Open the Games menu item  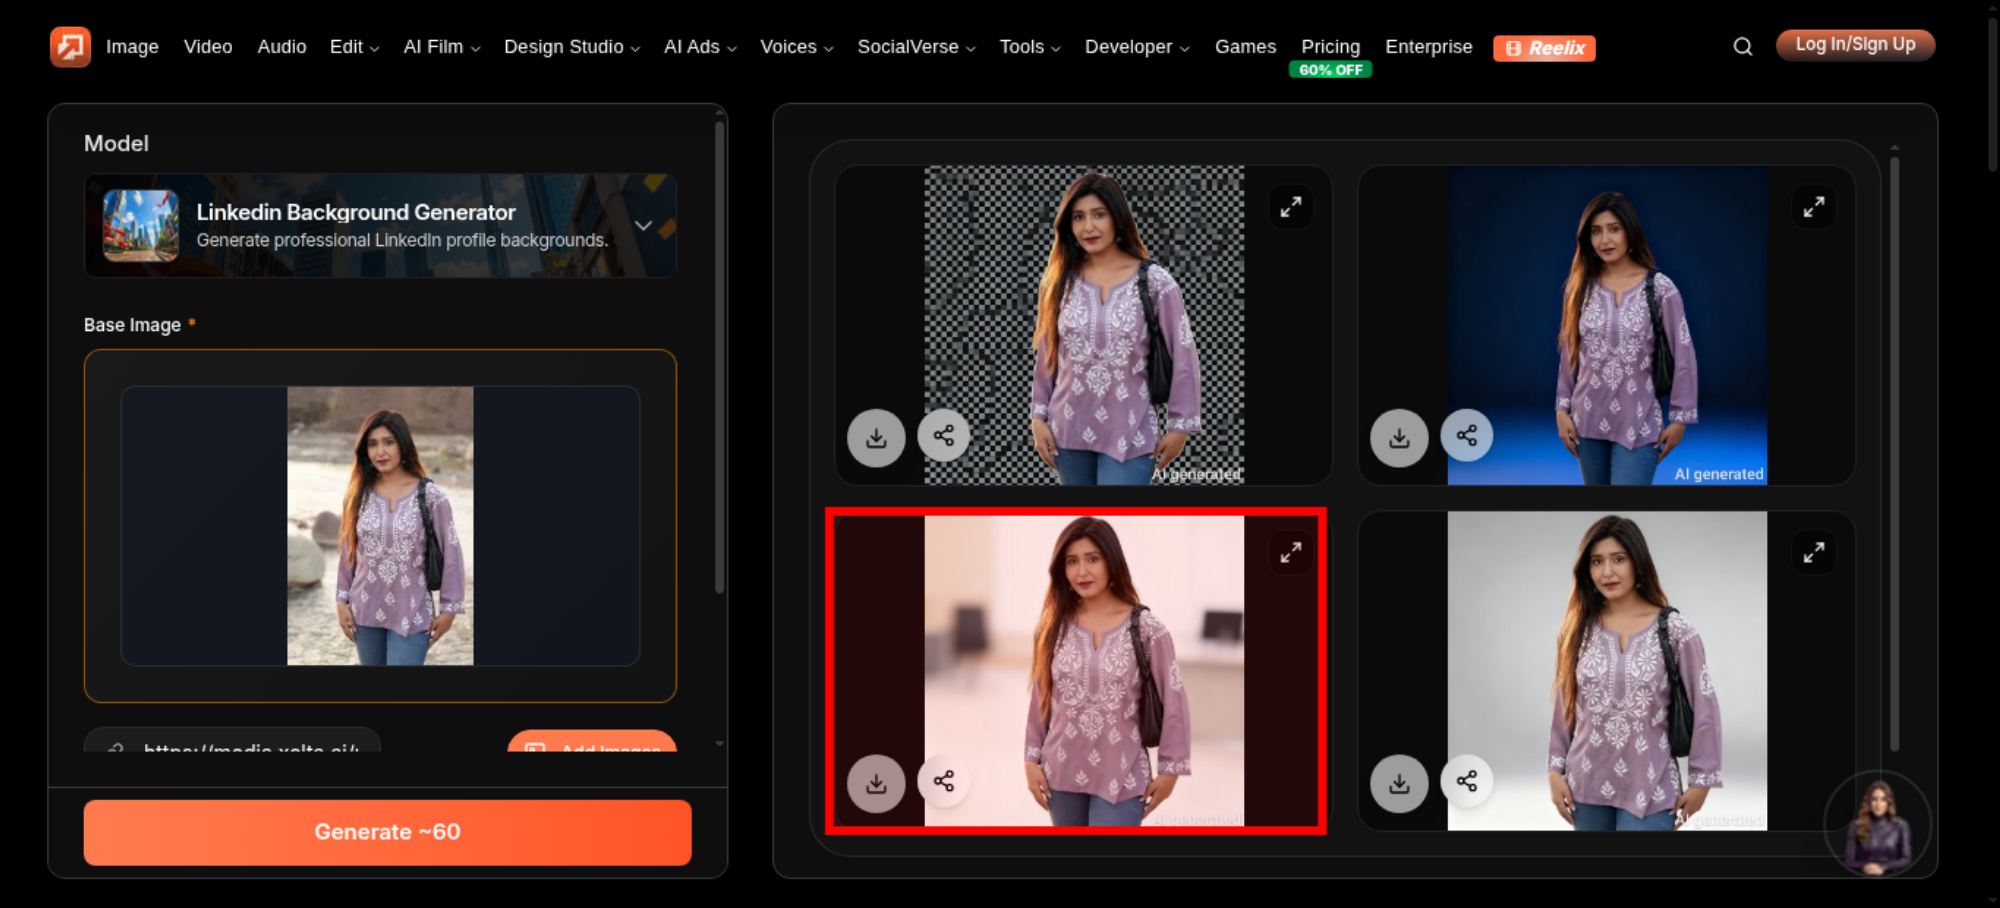[1245, 47]
